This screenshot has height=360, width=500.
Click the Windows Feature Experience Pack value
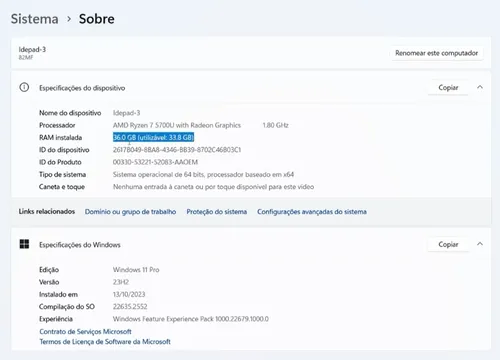(191, 319)
